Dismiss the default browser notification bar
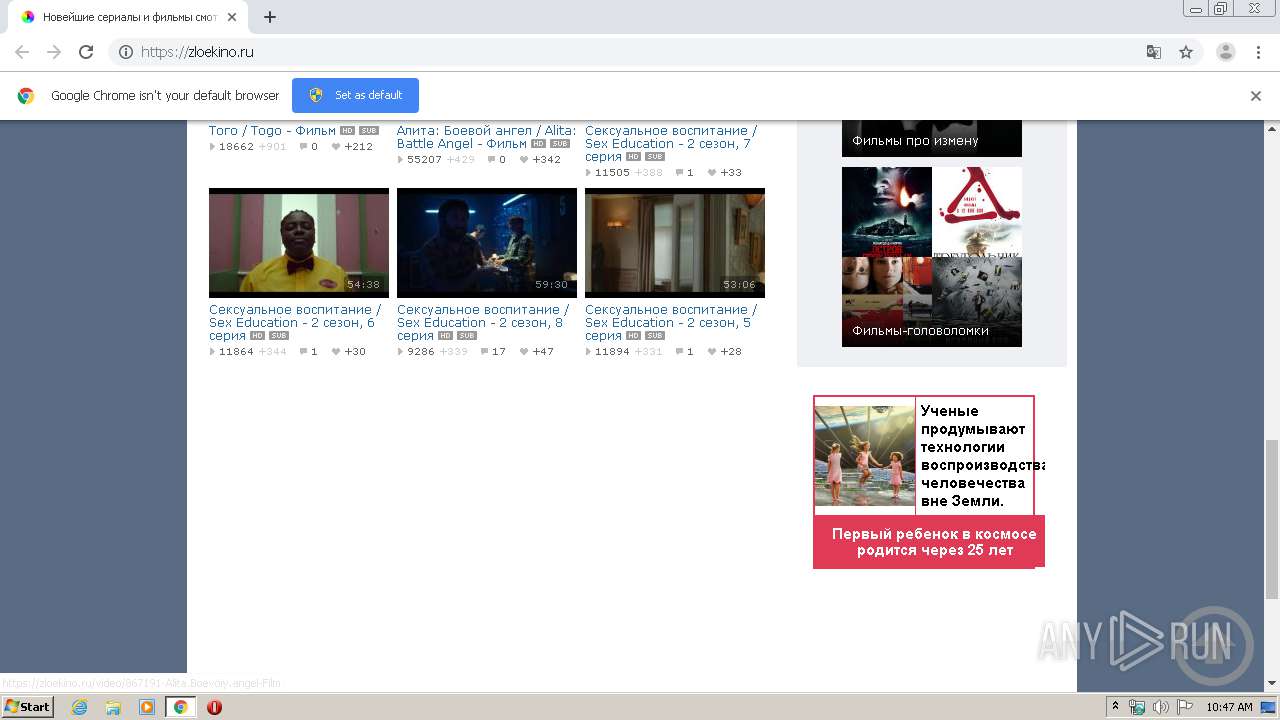The width and height of the screenshot is (1280, 720). 1256,96
